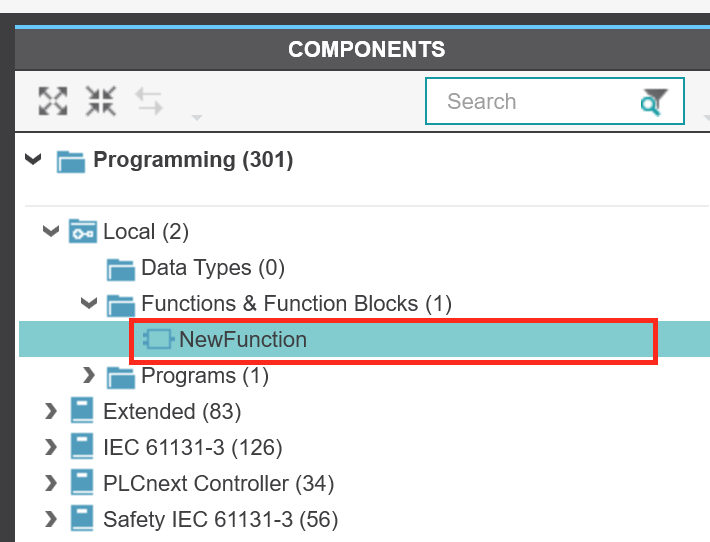Click the Extended library book icon
Image resolution: width=710 pixels, height=542 pixels.
[82, 410]
